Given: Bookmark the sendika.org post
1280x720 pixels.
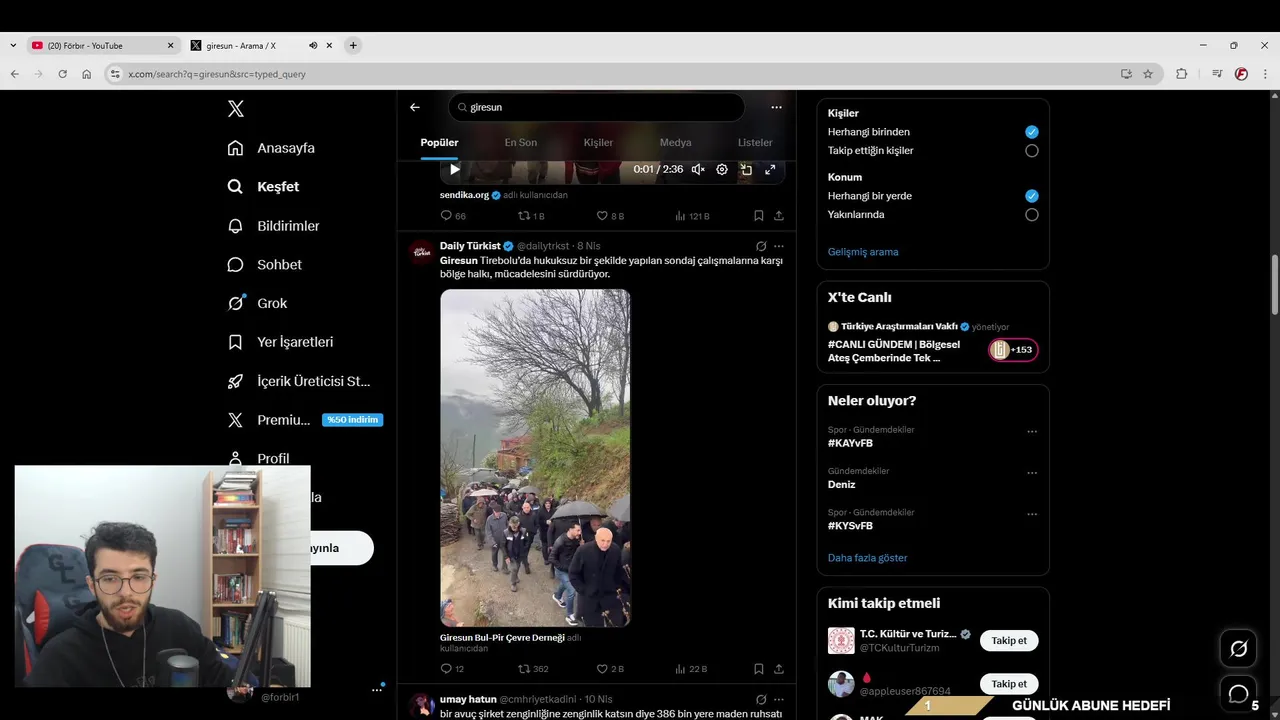Looking at the screenshot, I should [x=759, y=216].
